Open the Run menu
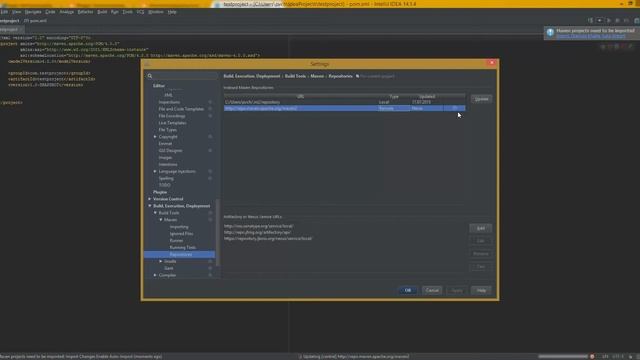The image size is (640, 360). [115, 12]
